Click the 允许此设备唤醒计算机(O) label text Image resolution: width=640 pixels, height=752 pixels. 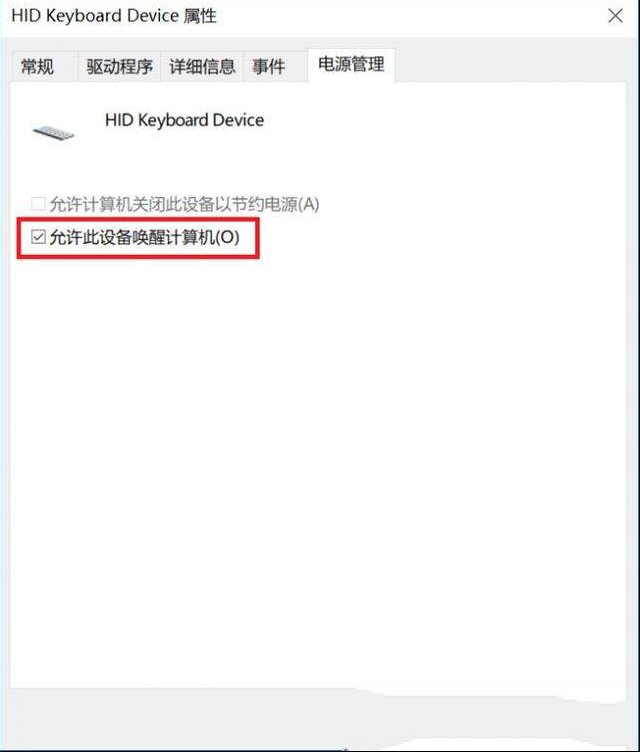pos(144,237)
